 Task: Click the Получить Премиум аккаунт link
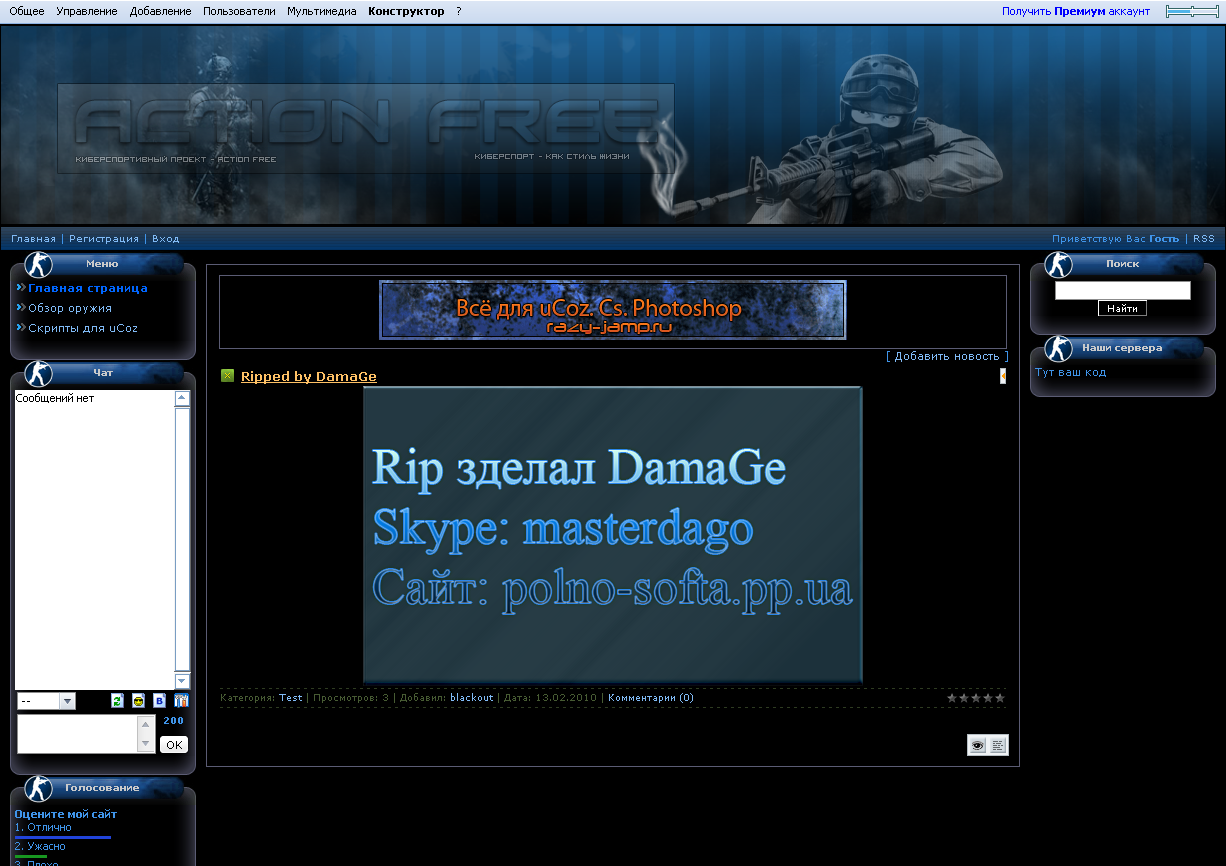click(1076, 11)
